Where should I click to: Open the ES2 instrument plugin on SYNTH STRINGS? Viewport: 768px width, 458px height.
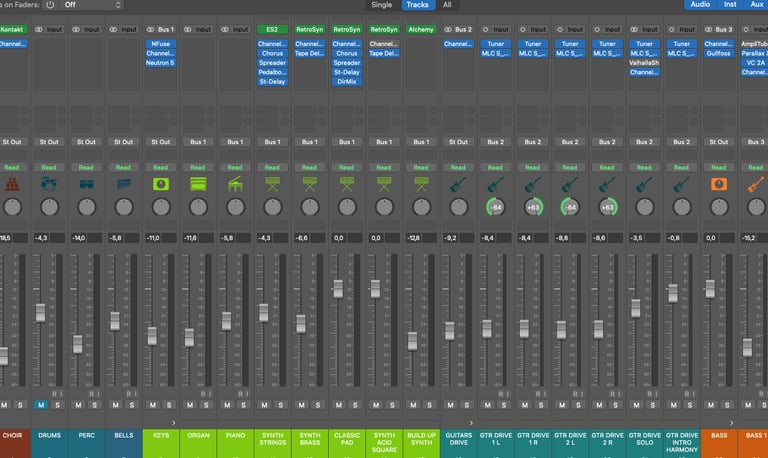tap(272, 30)
